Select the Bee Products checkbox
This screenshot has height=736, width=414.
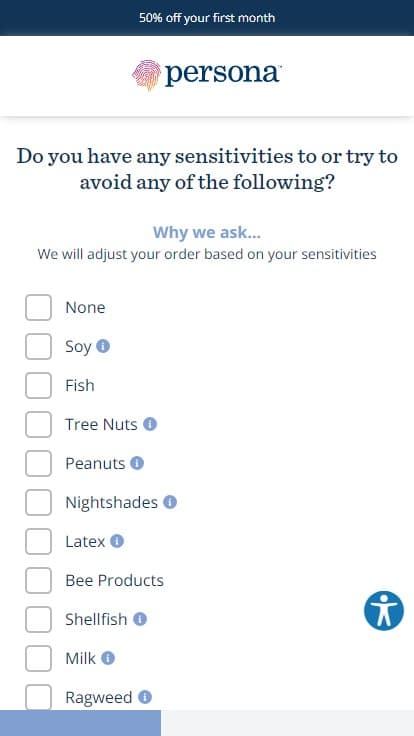[x=38, y=580]
